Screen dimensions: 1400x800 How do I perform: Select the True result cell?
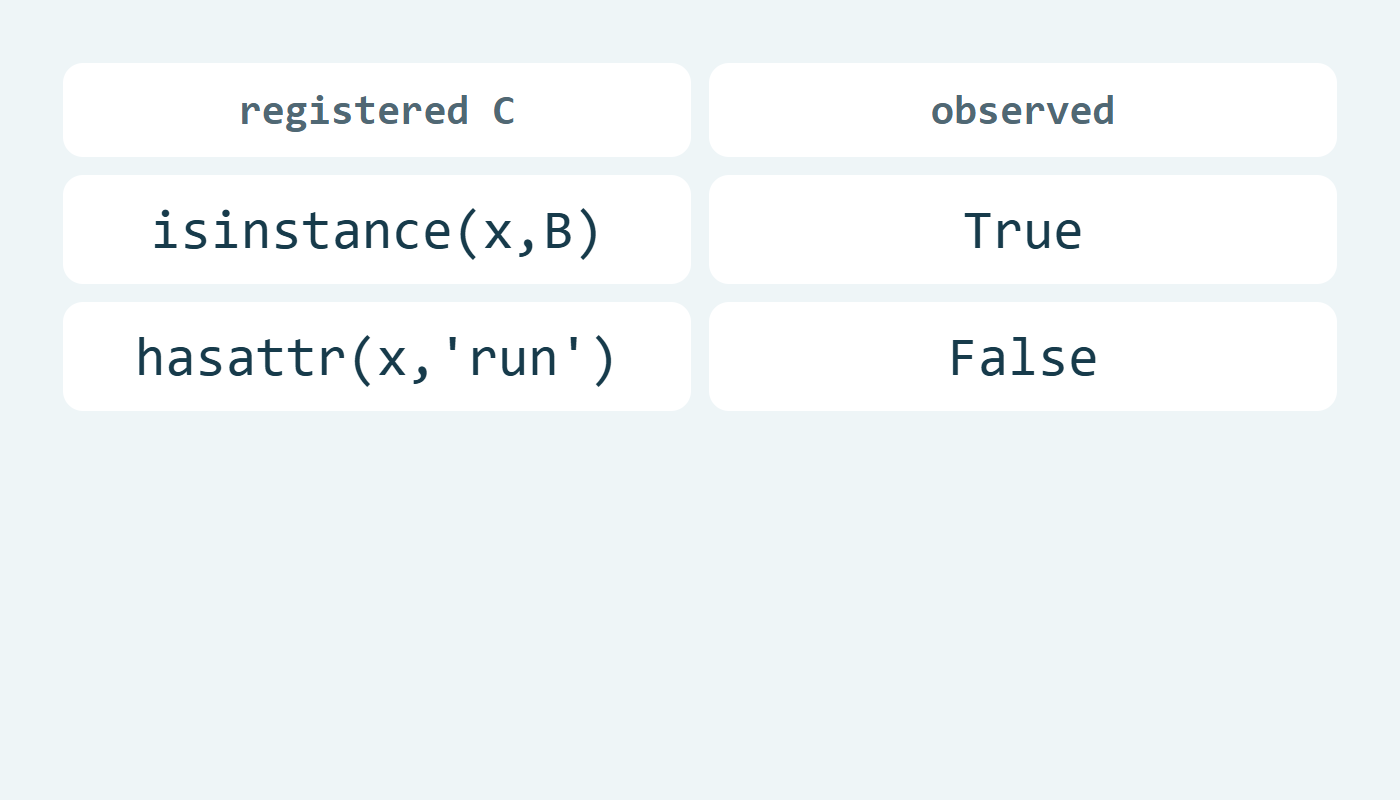click(x=1023, y=230)
